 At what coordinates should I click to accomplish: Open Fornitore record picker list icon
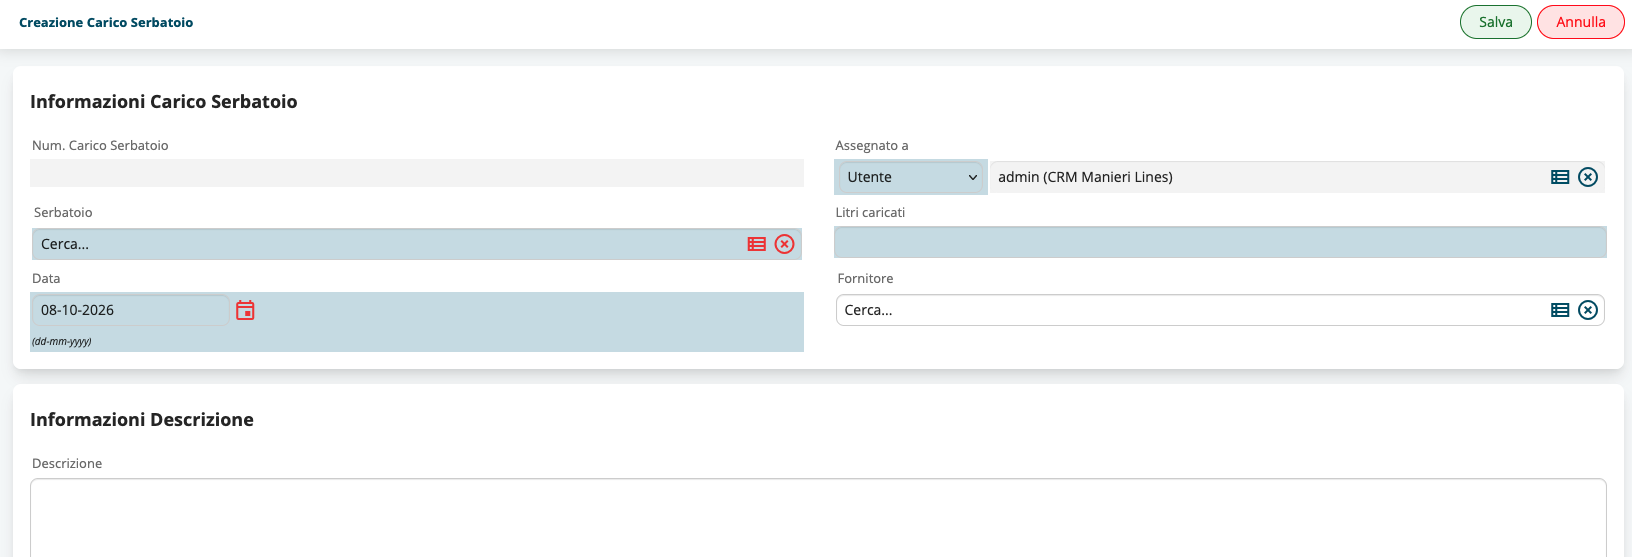(x=1560, y=310)
